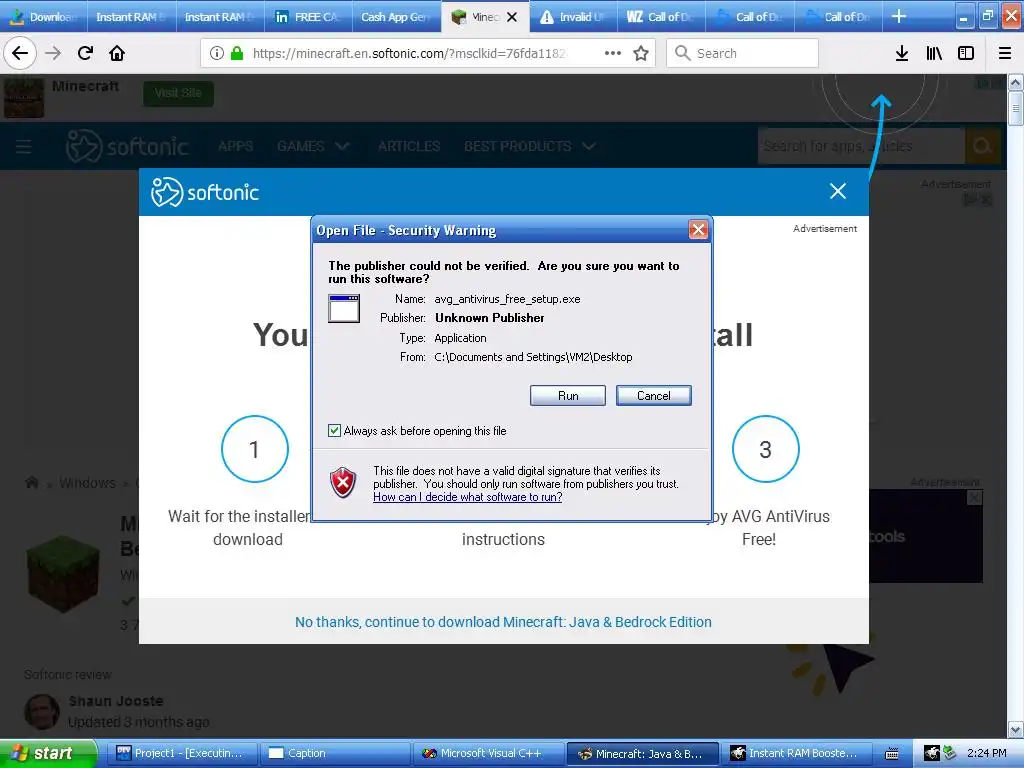Switch to Microsoft Visual C++ taskbar item
1024x768 pixels.
coord(487,754)
